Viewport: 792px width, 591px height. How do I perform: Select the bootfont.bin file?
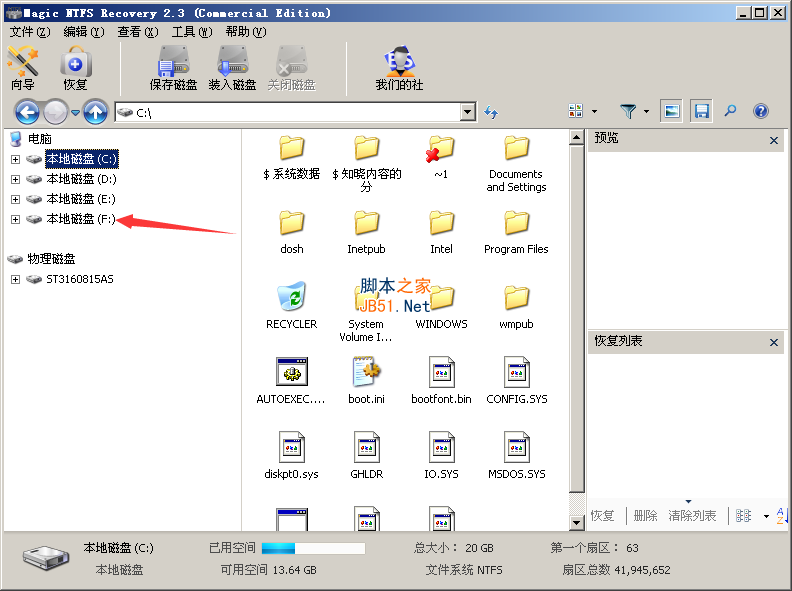click(441, 380)
